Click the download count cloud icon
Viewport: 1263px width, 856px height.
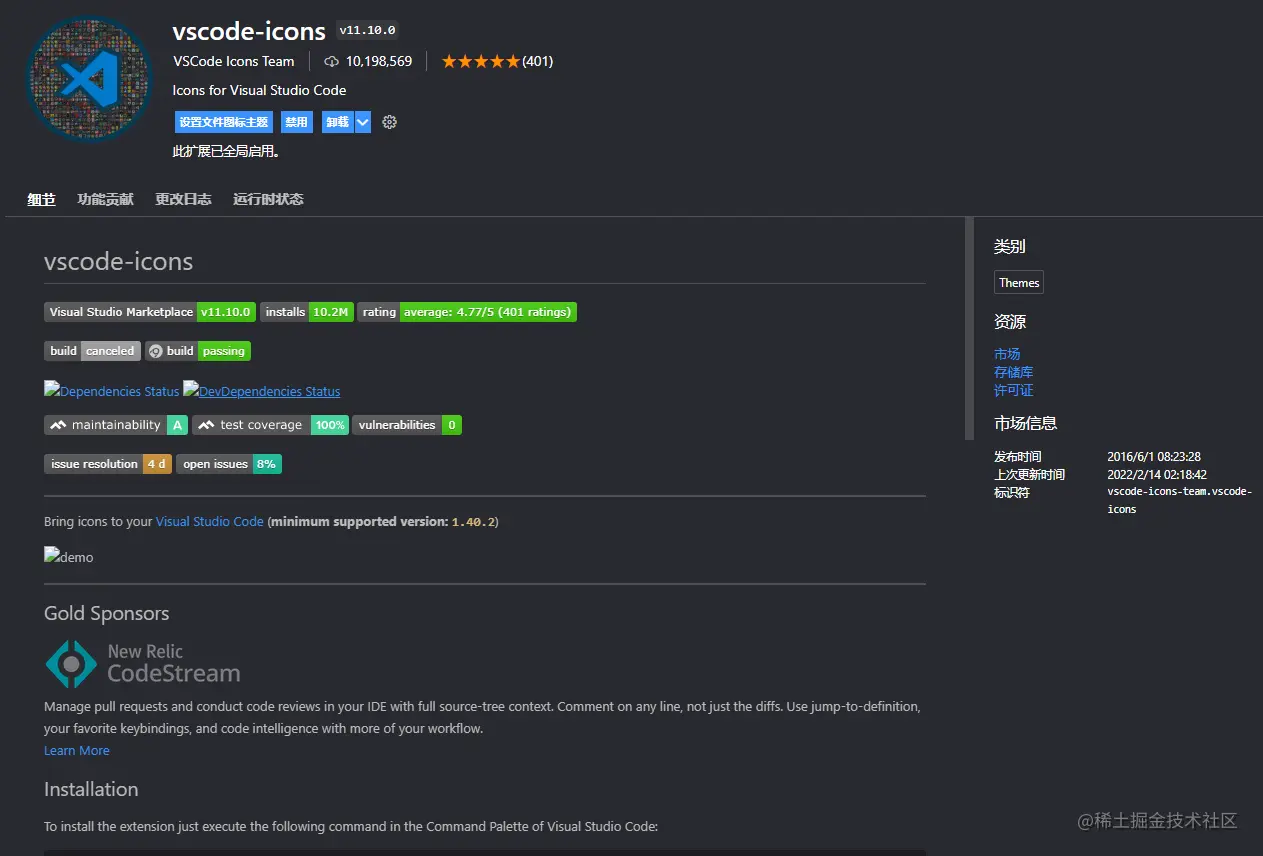click(x=332, y=61)
